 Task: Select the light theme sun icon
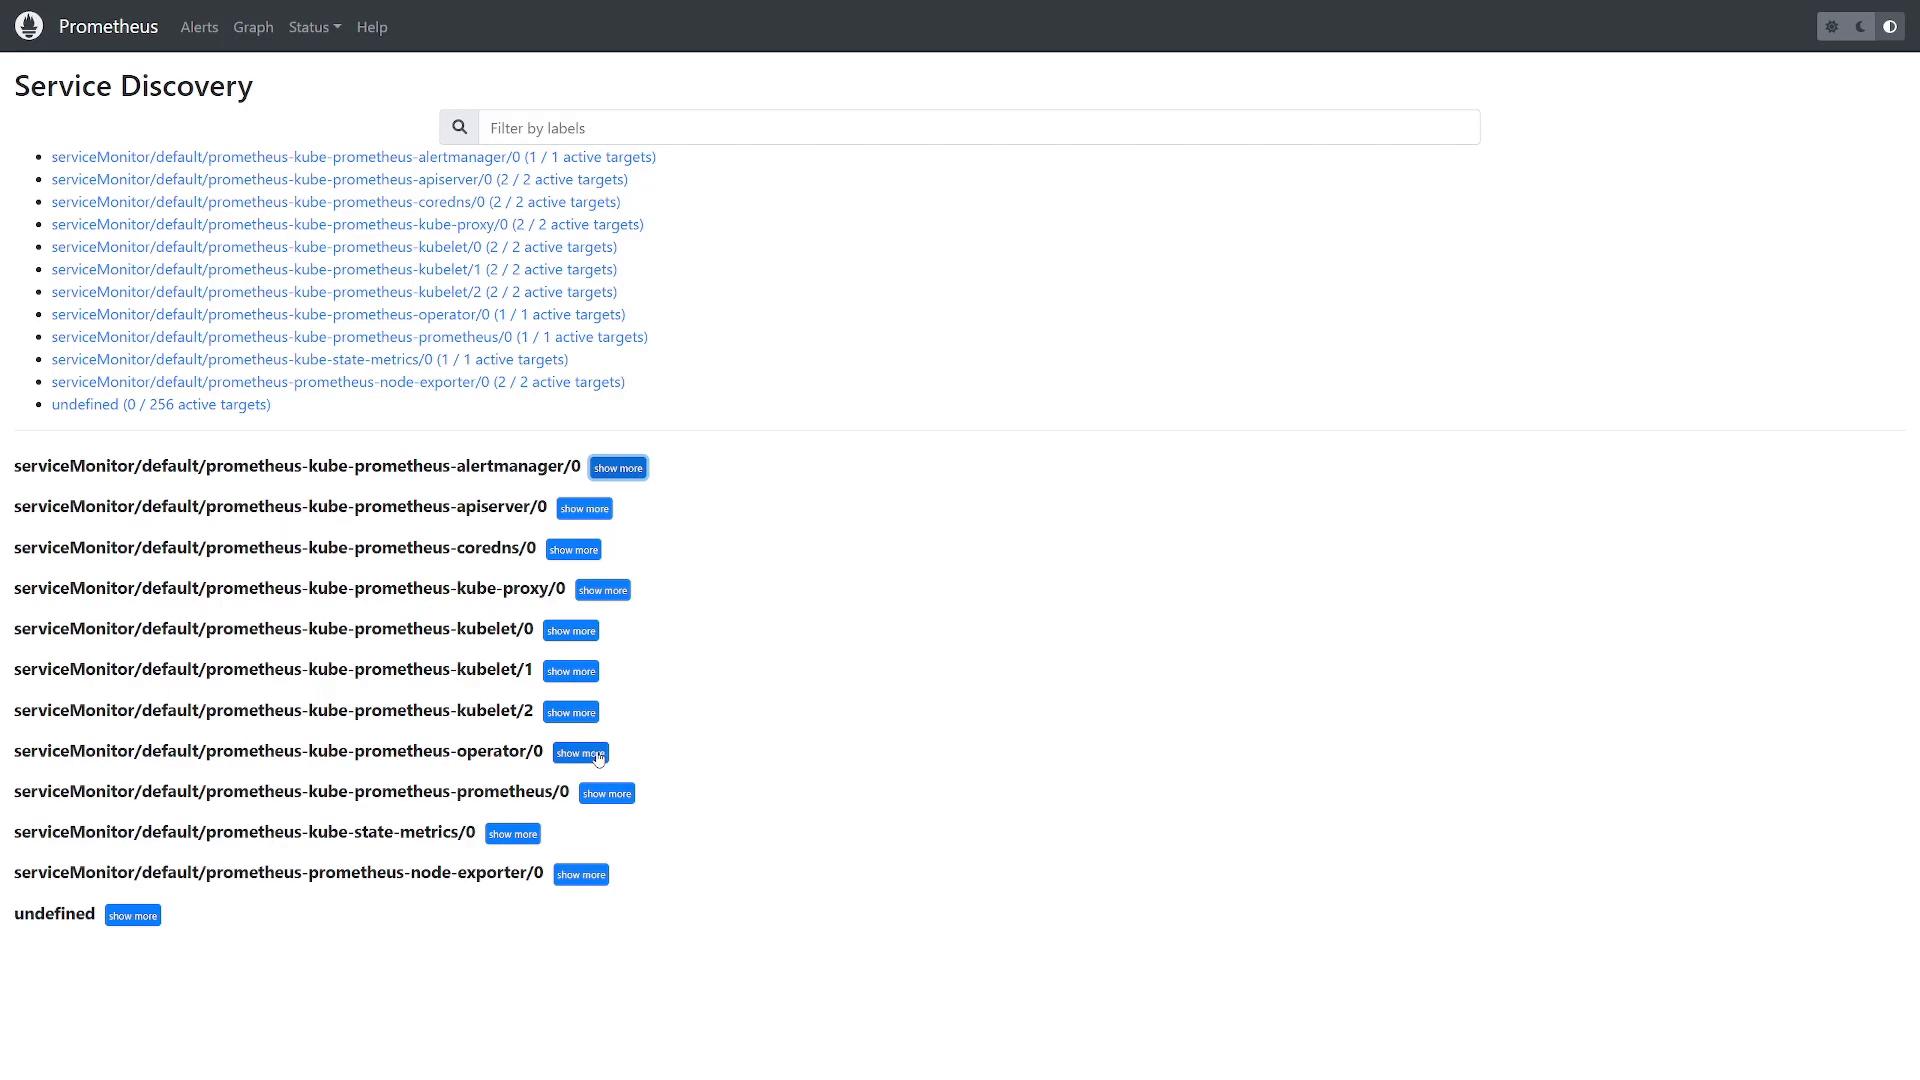click(x=1832, y=27)
